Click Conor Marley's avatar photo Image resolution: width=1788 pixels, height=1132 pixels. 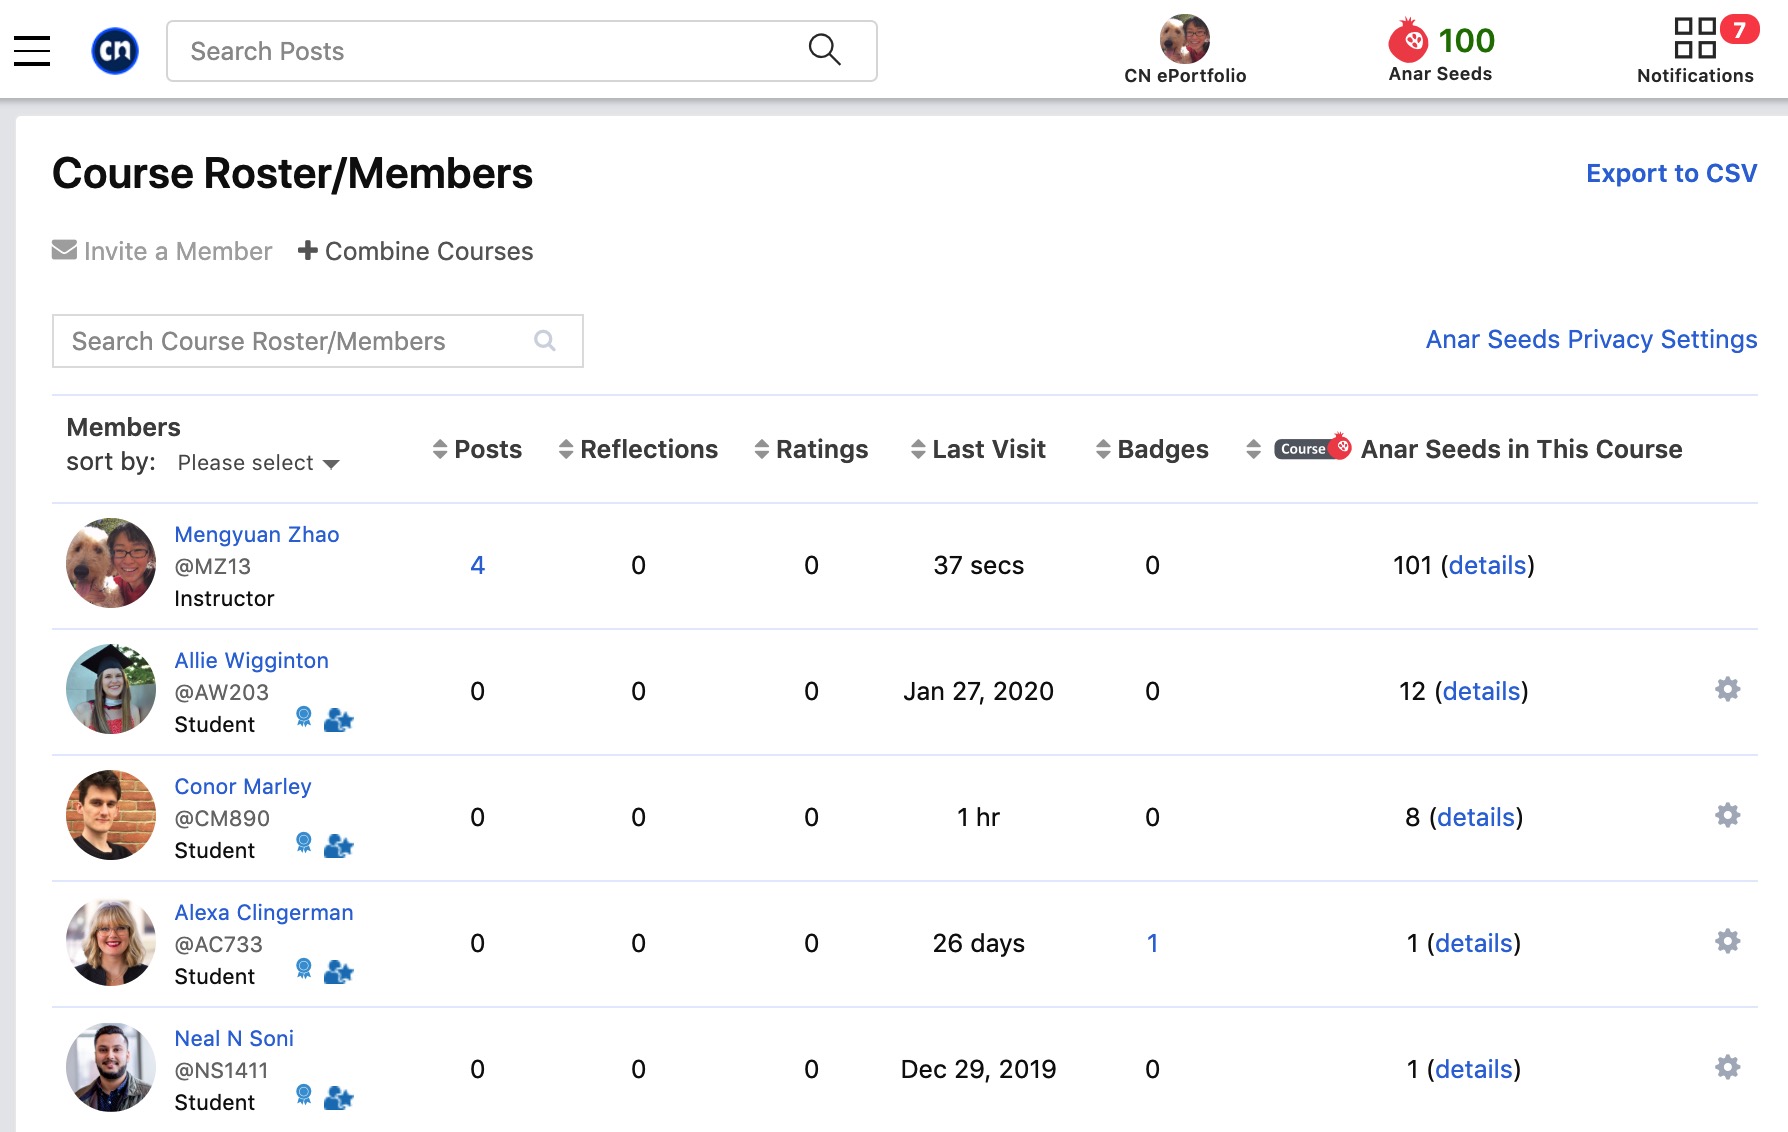111,815
